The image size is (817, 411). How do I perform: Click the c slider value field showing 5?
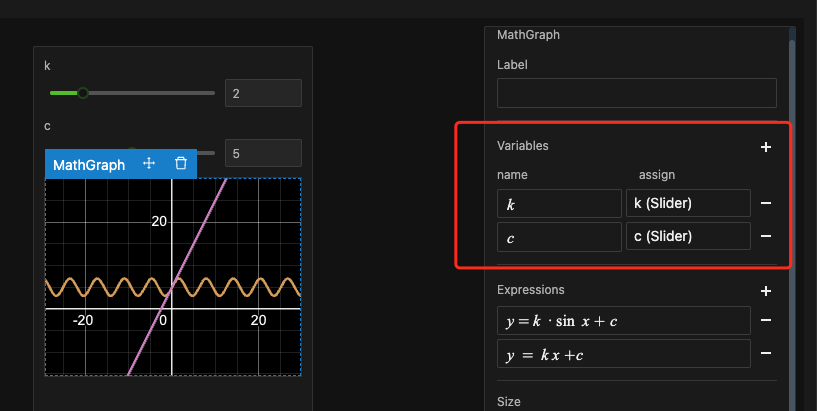[x=263, y=153]
